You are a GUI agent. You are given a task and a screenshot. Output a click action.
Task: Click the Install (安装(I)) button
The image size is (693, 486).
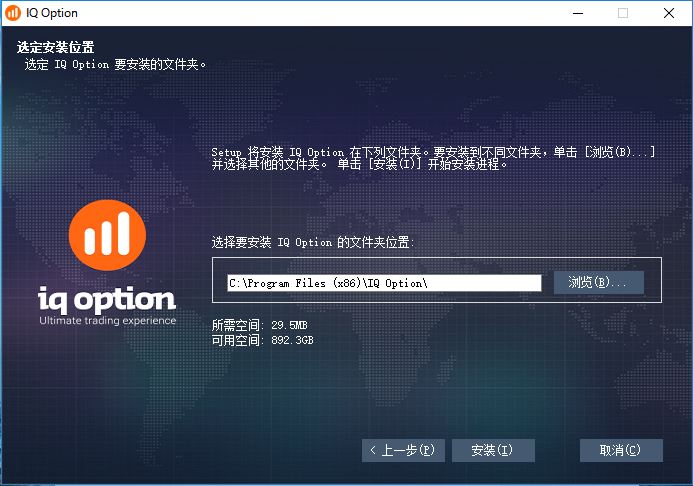[x=493, y=450]
